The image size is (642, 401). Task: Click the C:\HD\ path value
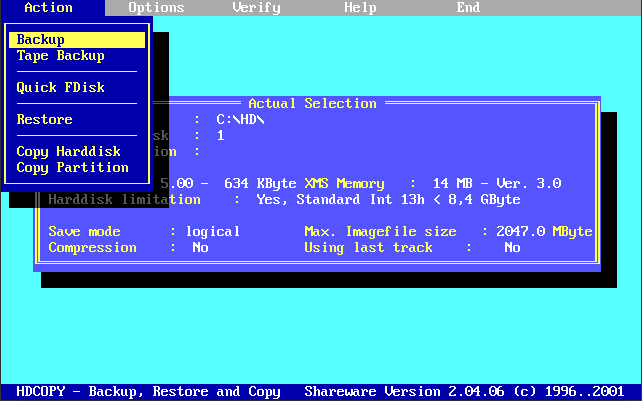[240, 120]
